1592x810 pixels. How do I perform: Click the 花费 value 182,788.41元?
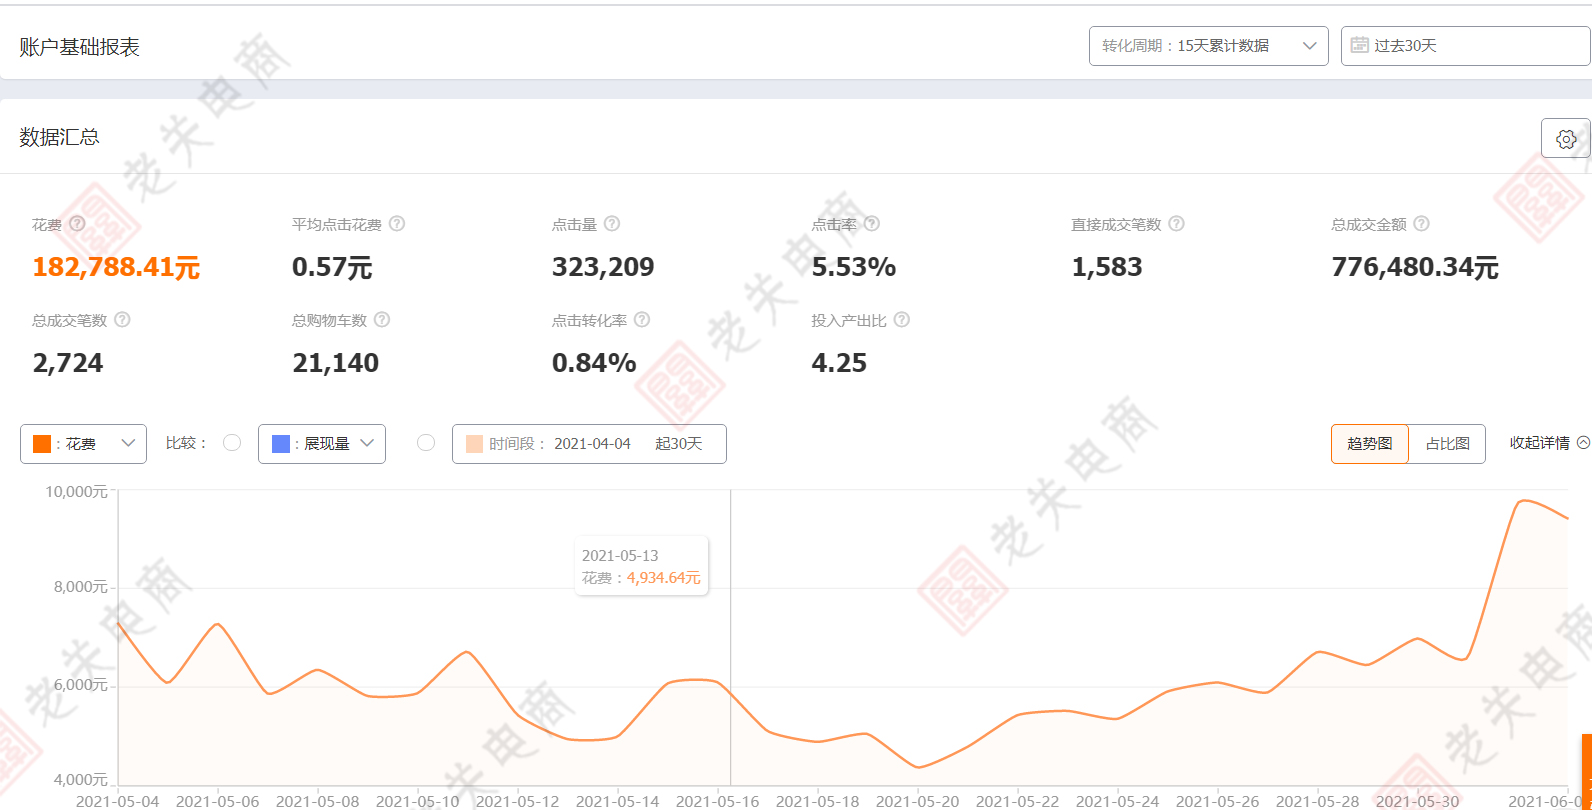116,267
